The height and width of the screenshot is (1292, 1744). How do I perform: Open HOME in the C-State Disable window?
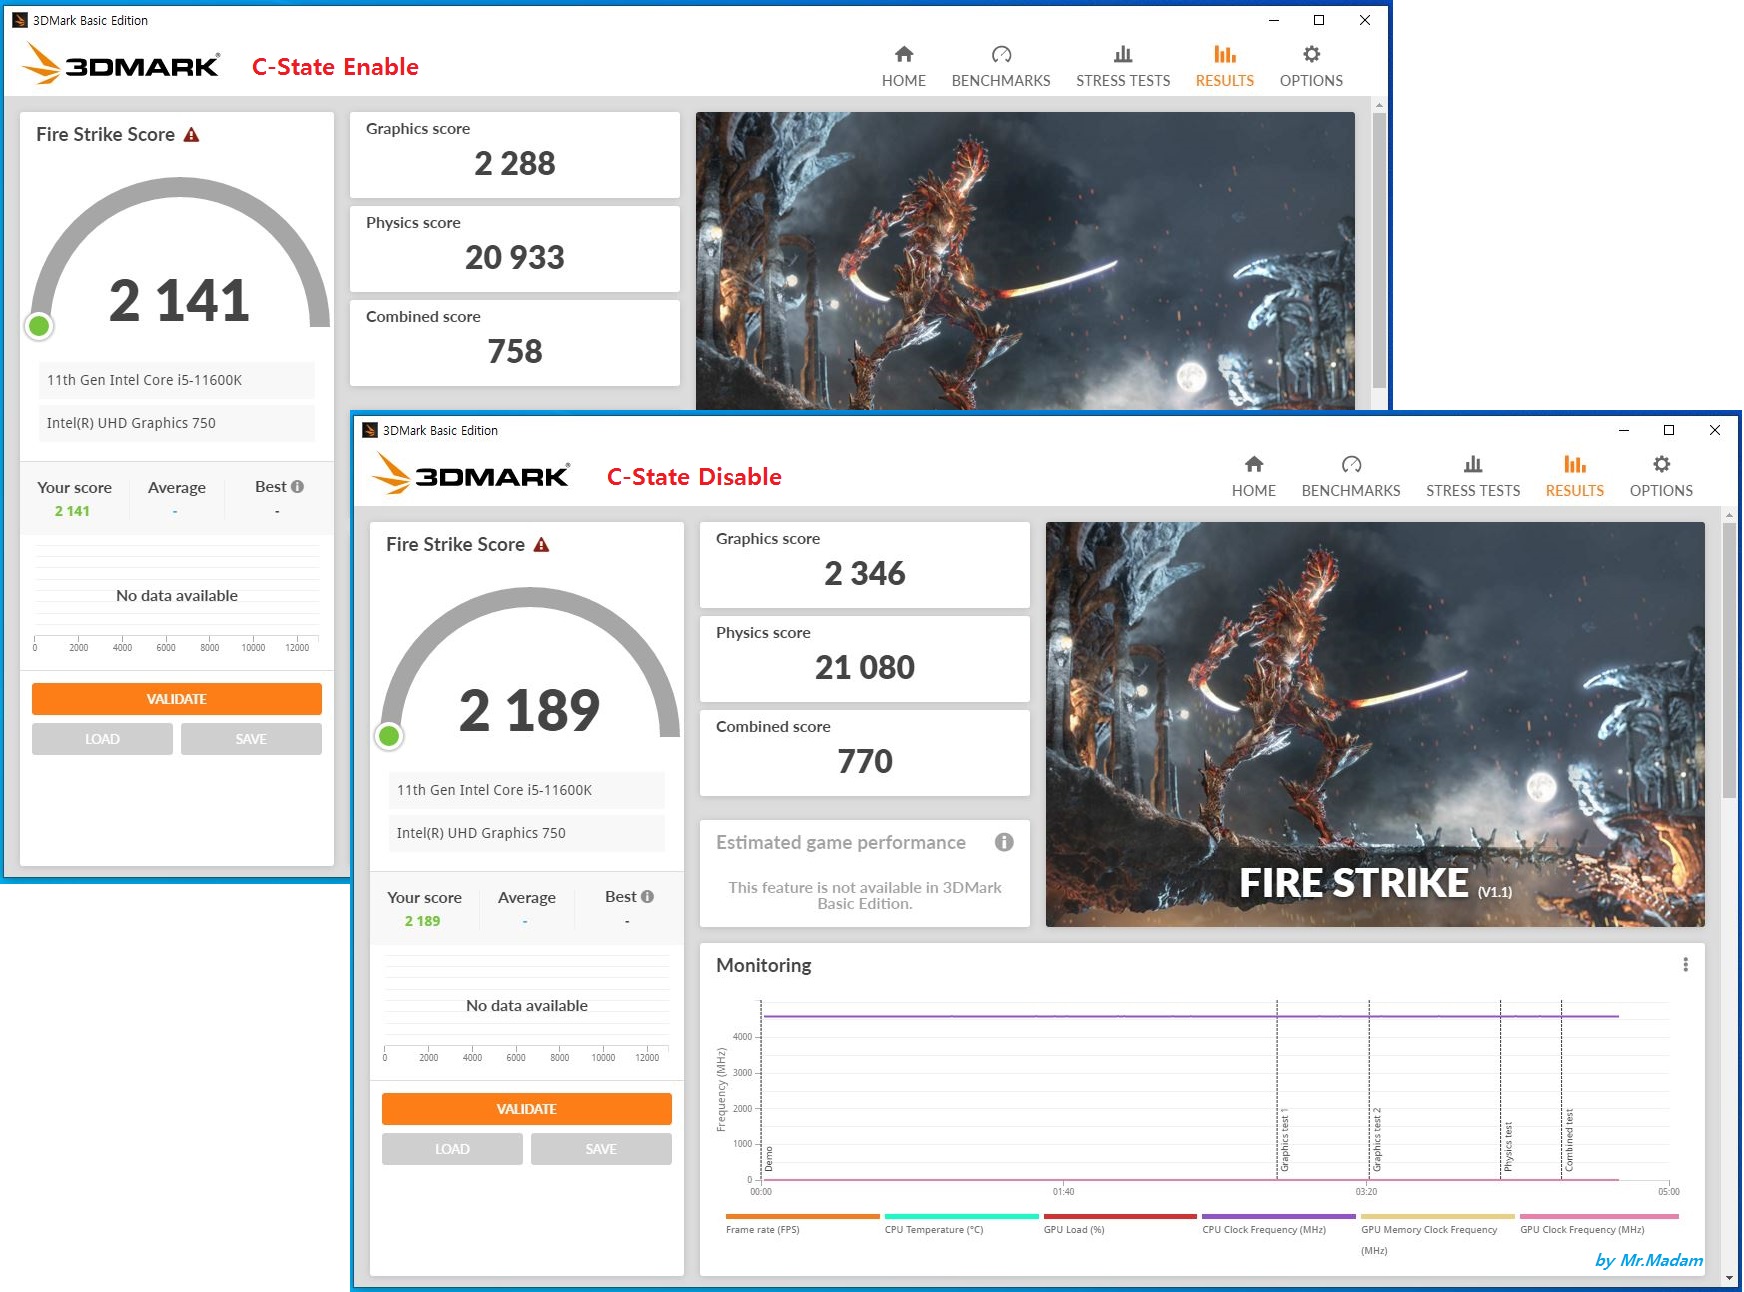1253,476
